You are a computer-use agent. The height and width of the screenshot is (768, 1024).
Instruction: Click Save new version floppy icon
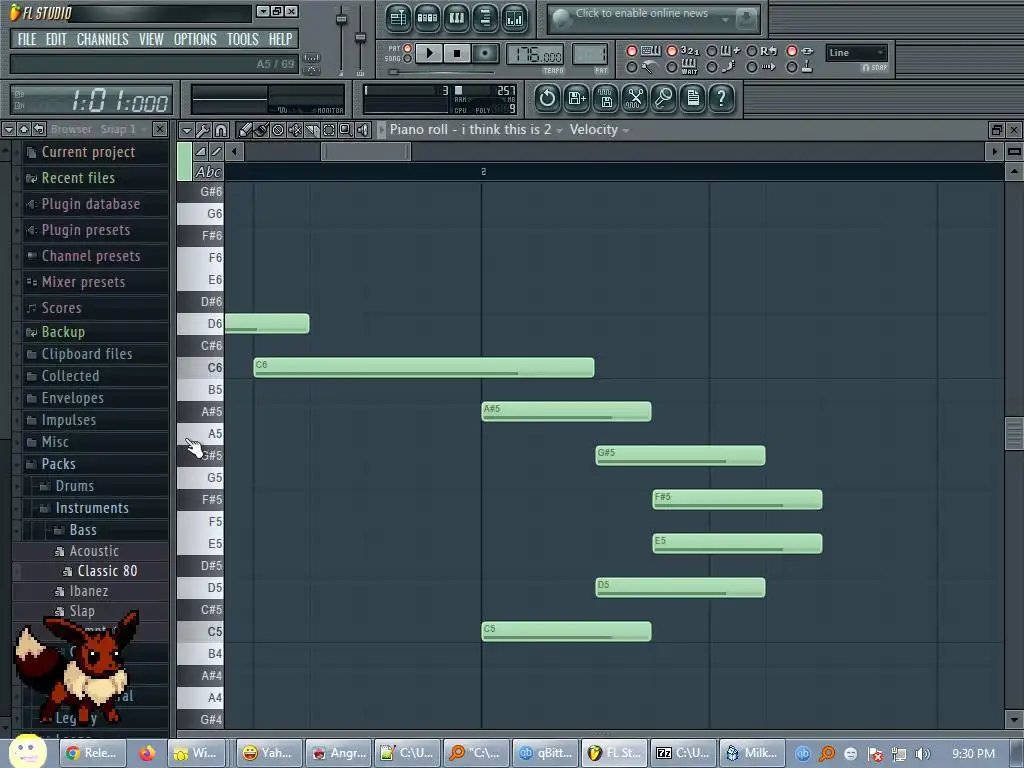pos(577,99)
